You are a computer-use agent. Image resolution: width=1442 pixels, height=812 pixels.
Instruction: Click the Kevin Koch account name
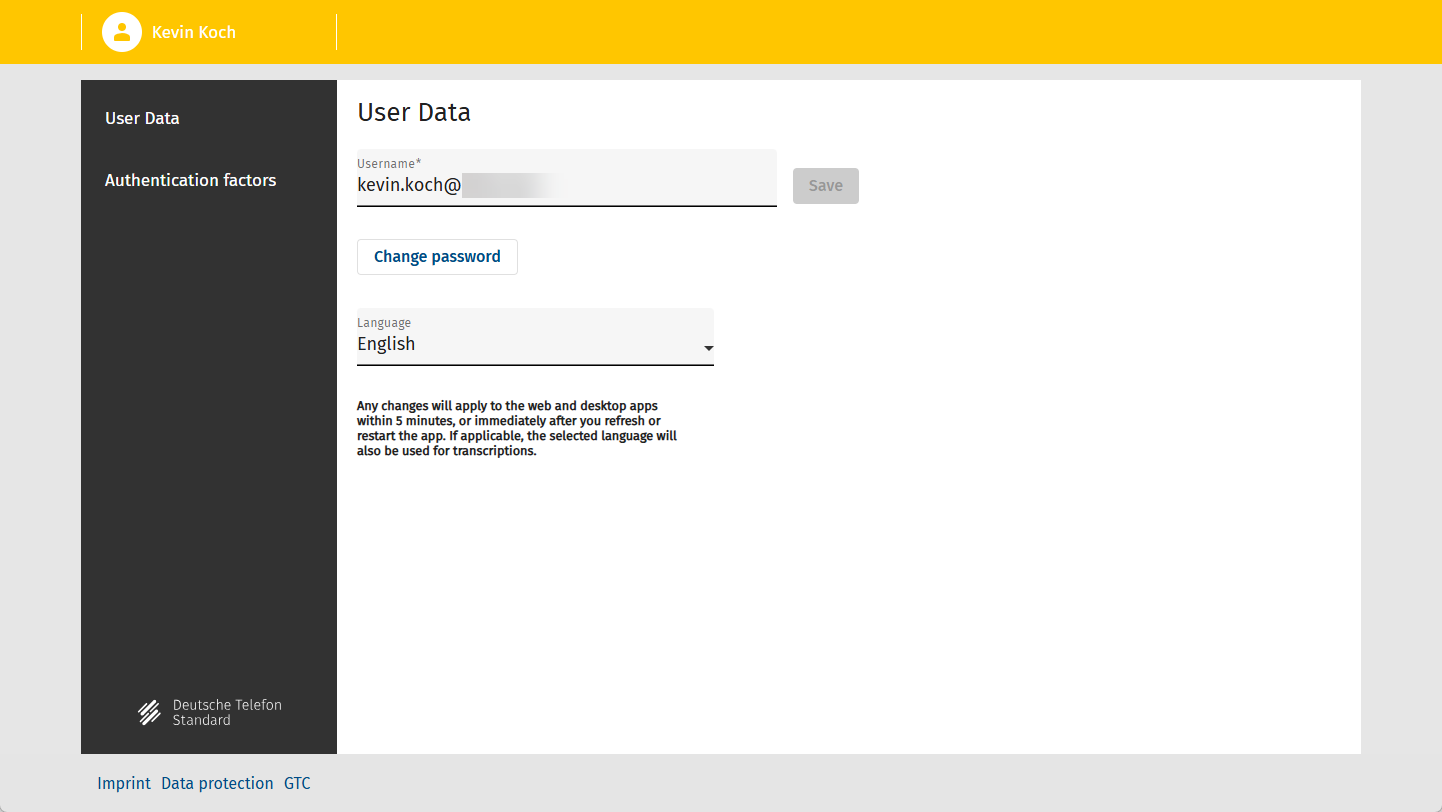pyautogui.click(x=194, y=32)
